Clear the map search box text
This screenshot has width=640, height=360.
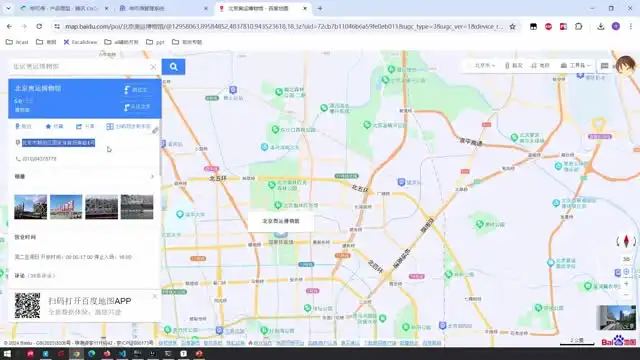[153, 67]
